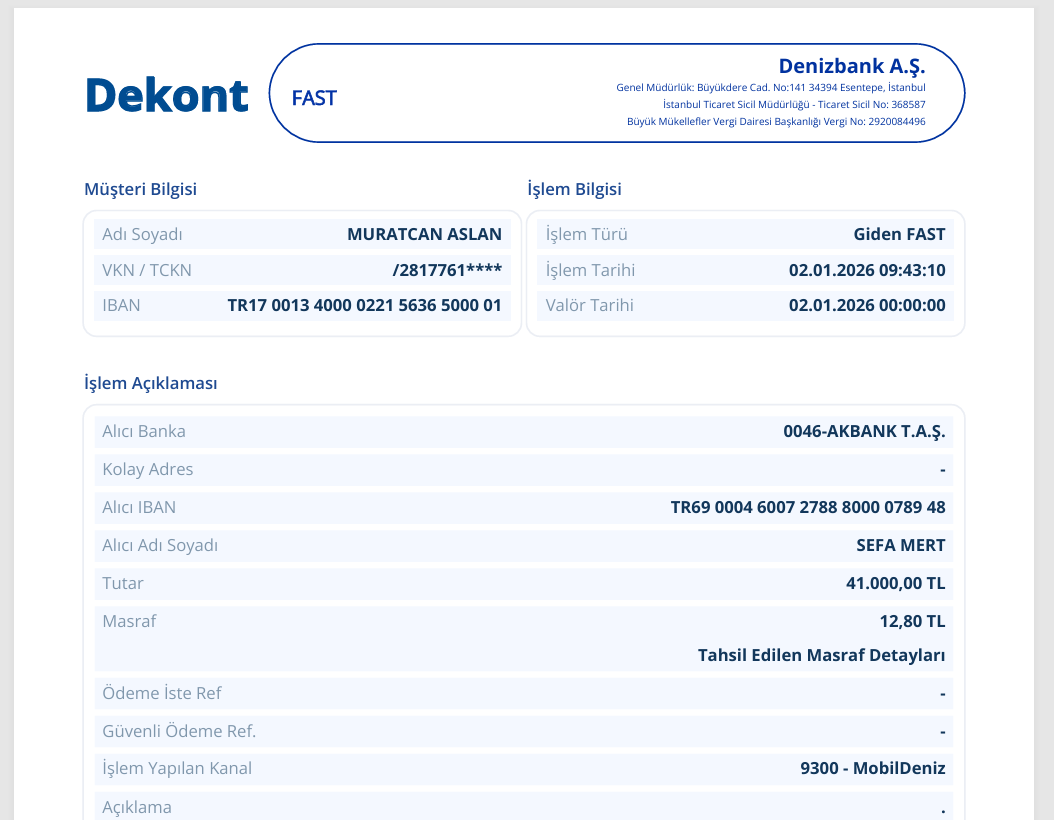This screenshot has width=1054, height=820.
Task: Click the İşlem Bilgisi section heading
Action: click(574, 189)
